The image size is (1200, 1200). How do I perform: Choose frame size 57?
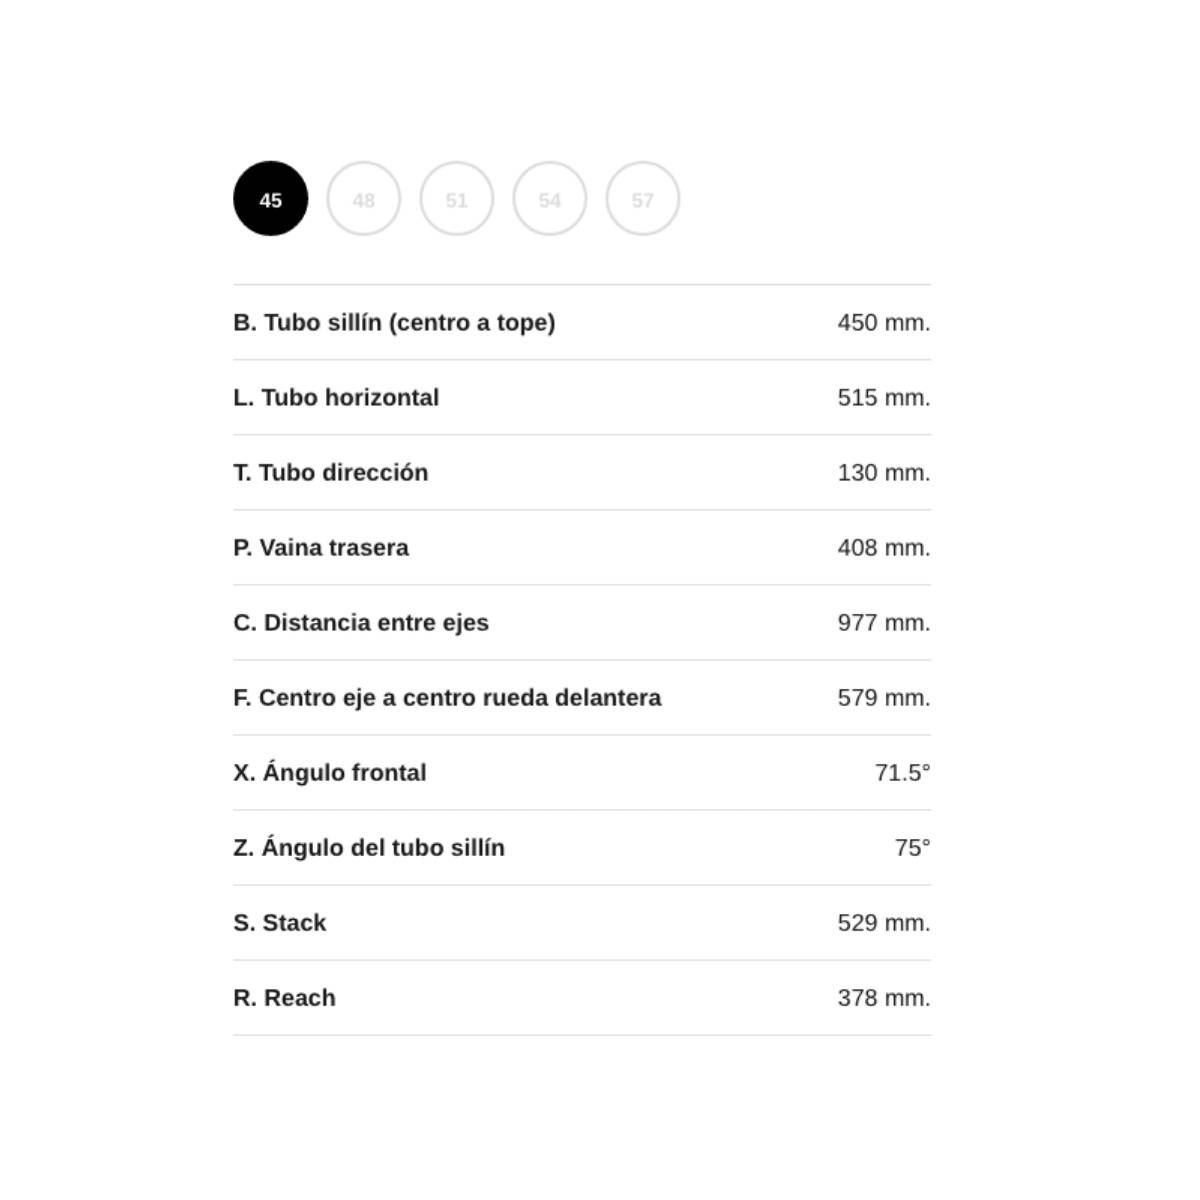643,199
